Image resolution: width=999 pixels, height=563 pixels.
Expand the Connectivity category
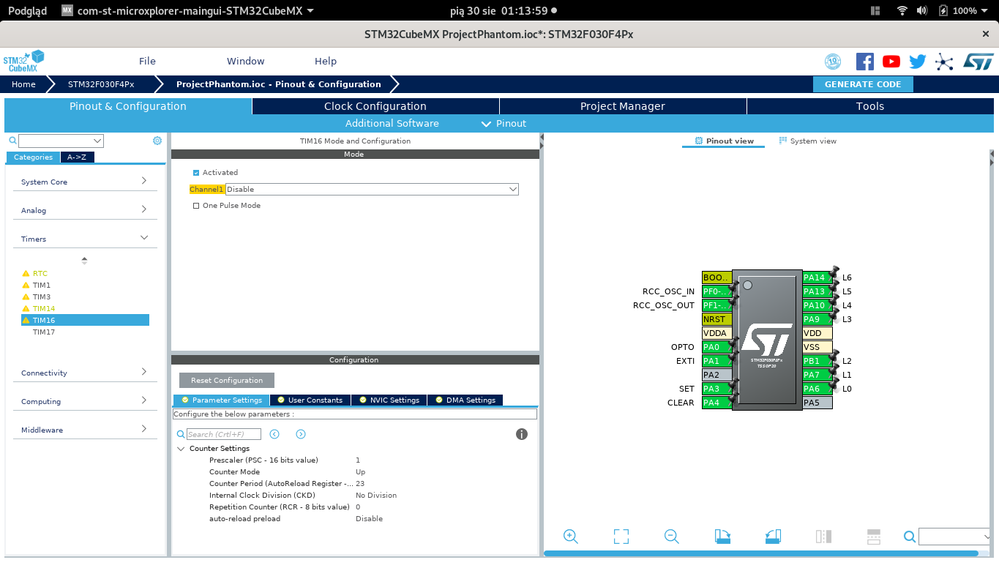pyautogui.click(x=84, y=373)
